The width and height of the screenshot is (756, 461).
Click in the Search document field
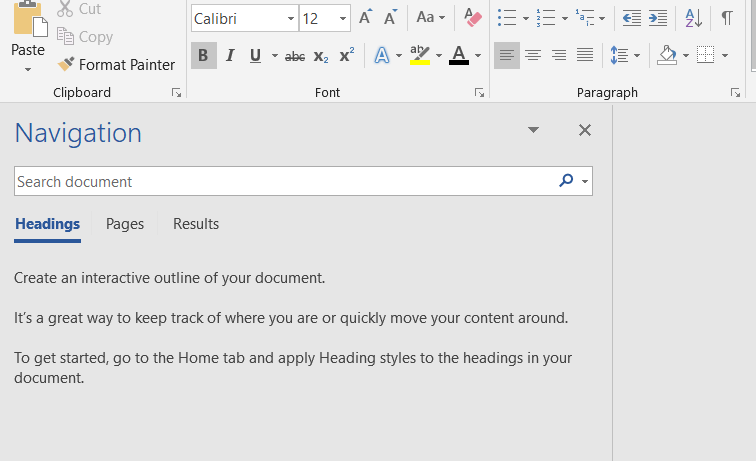pos(280,182)
